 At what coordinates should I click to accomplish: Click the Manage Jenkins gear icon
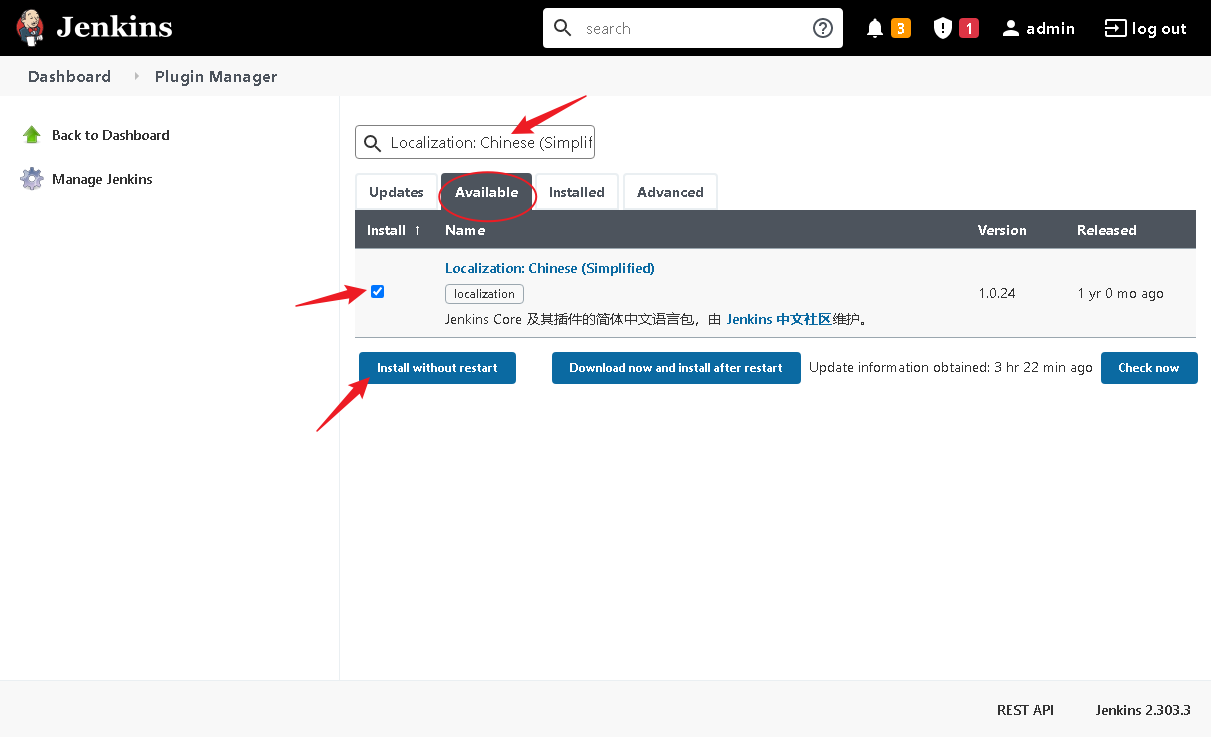tap(32, 179)
